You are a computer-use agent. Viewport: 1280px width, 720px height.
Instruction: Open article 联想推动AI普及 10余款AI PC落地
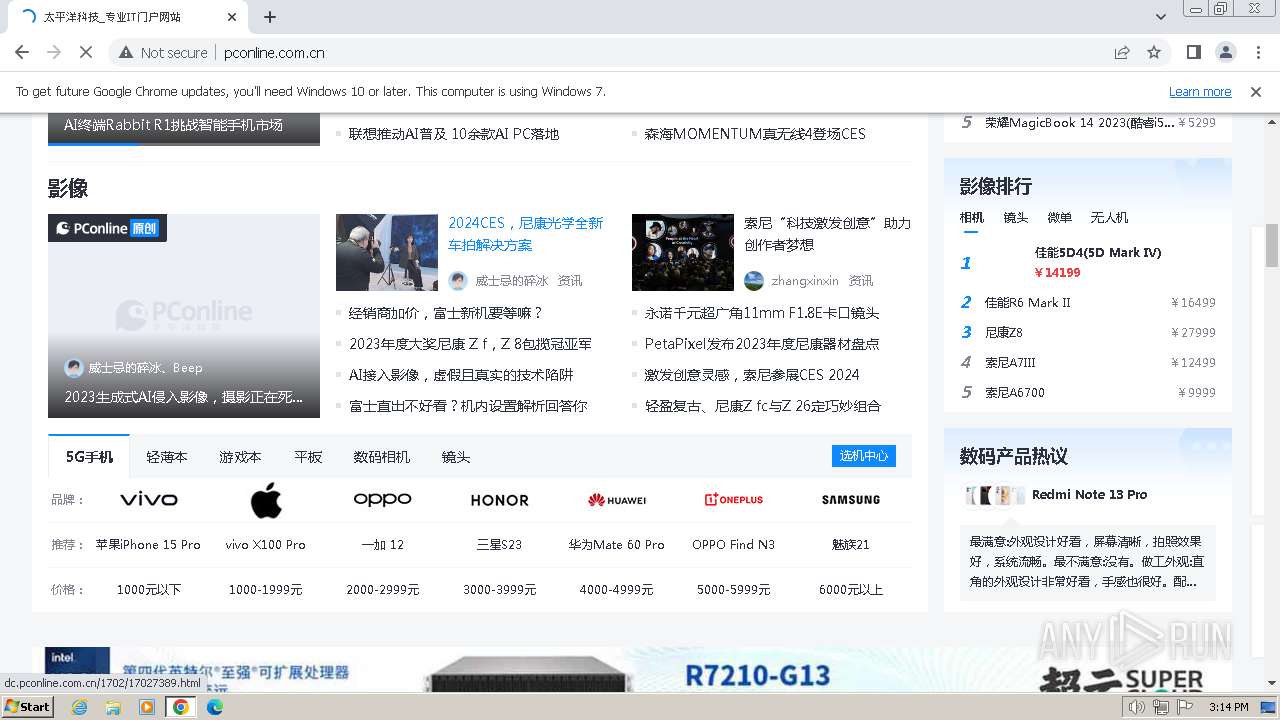(x=454, y=134)
